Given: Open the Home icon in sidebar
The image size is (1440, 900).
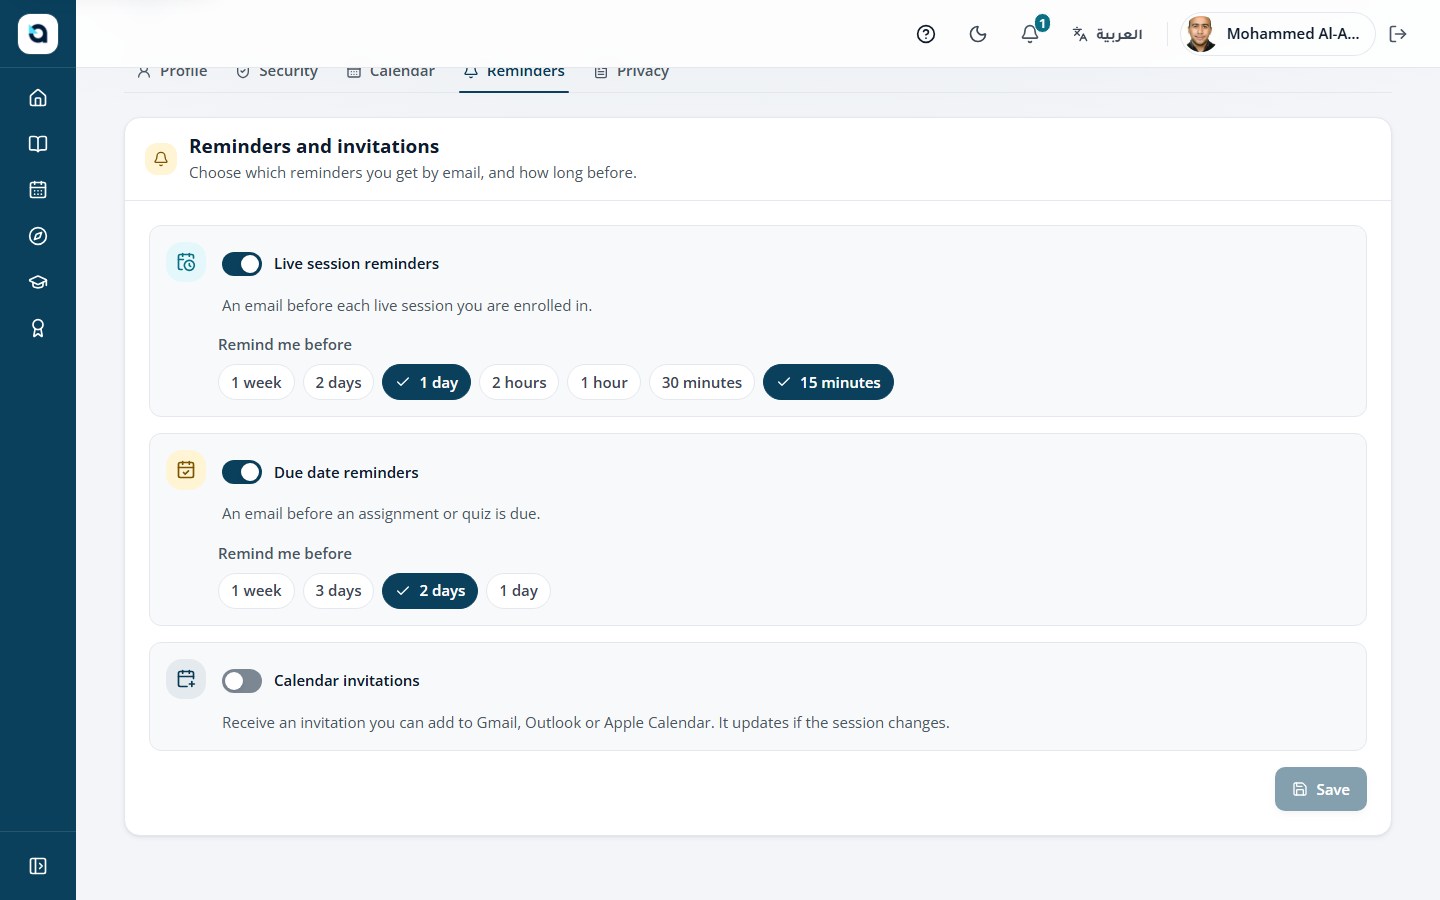Looking at the screenshot, I should 38,98.
